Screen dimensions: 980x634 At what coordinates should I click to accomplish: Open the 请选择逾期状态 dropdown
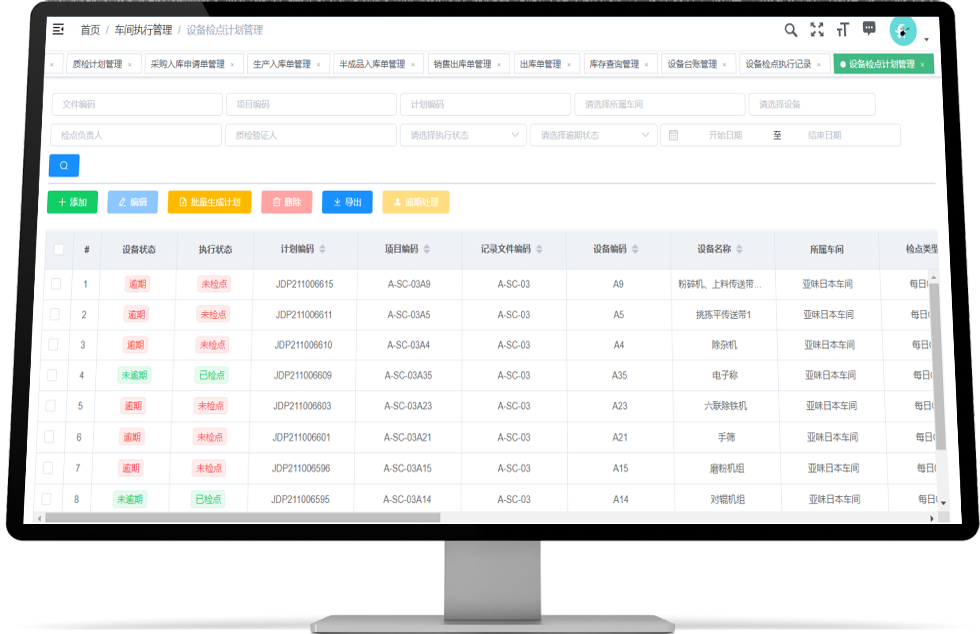(593, 135)
